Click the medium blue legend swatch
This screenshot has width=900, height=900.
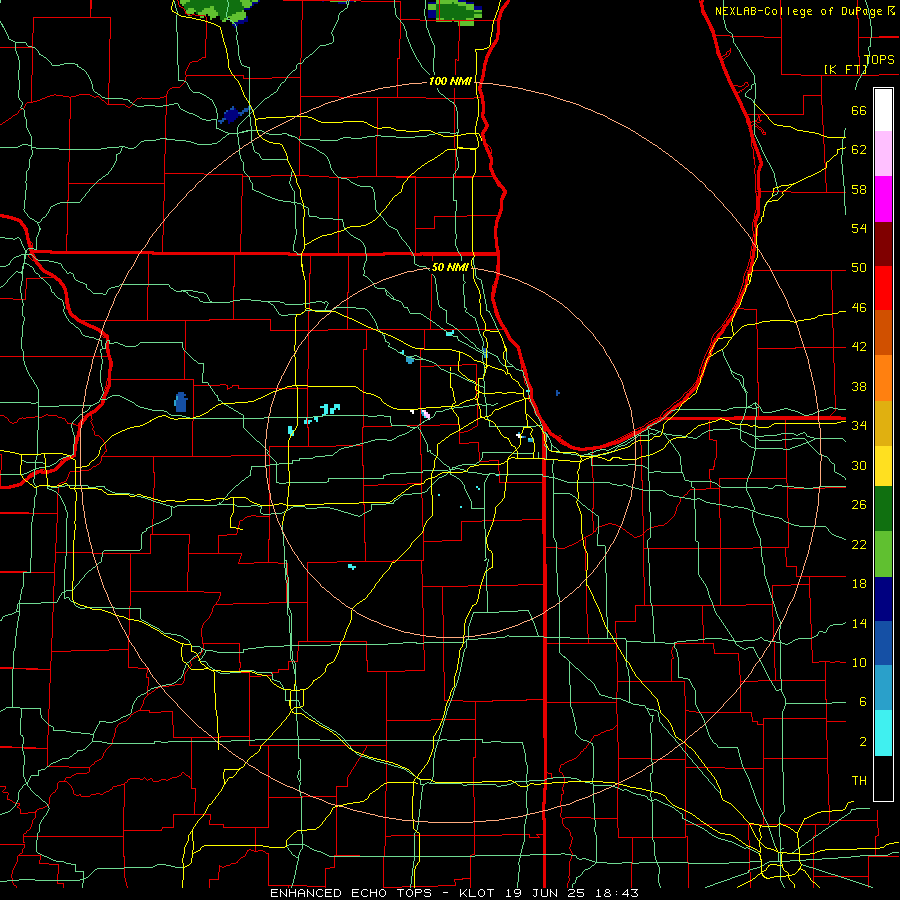pos(883,643)
